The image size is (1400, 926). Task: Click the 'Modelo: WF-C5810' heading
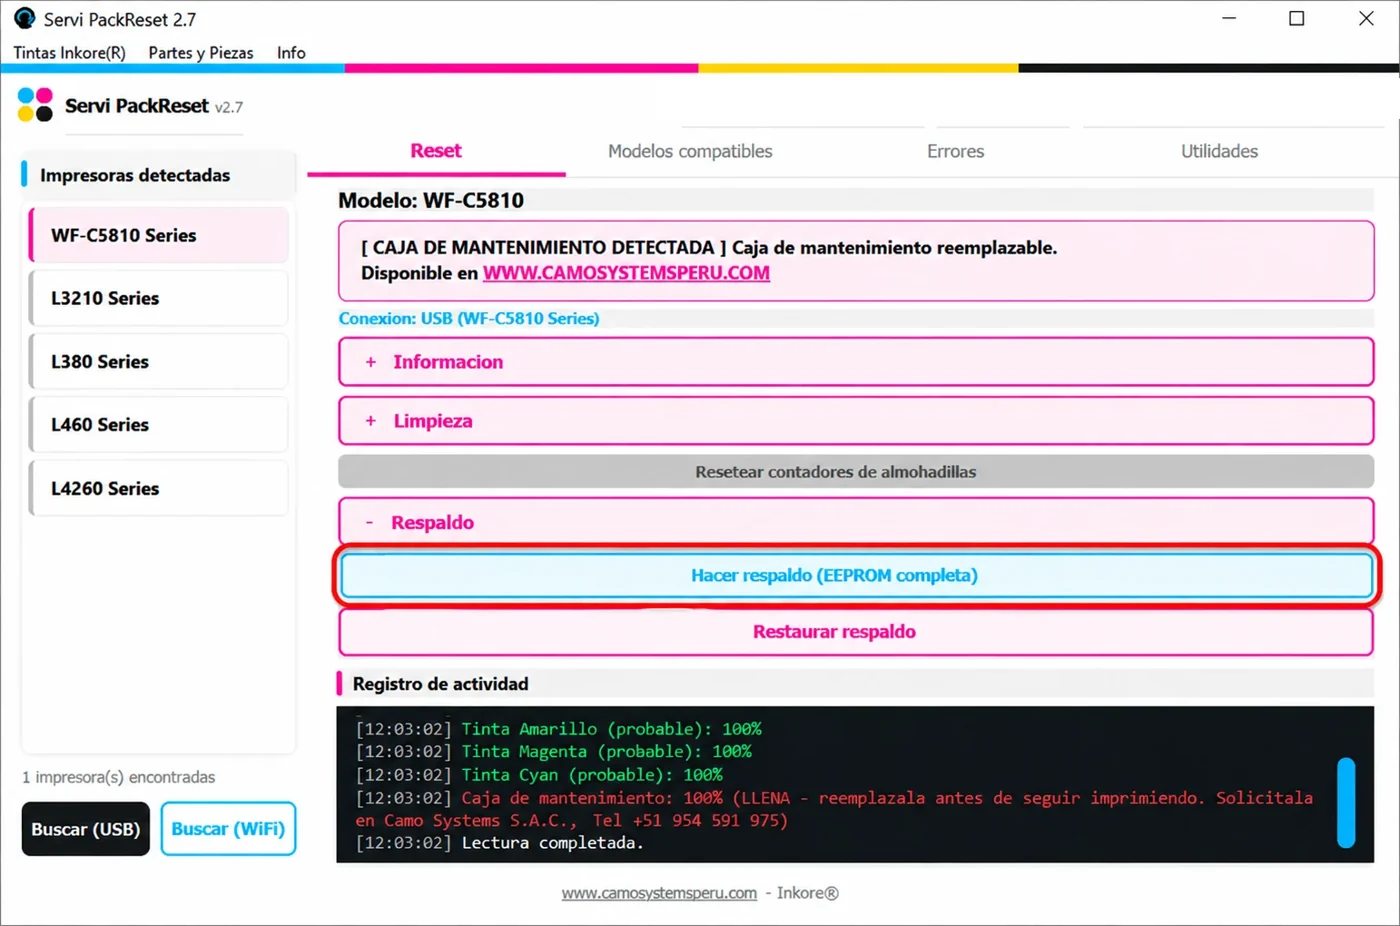coord(431,200)
